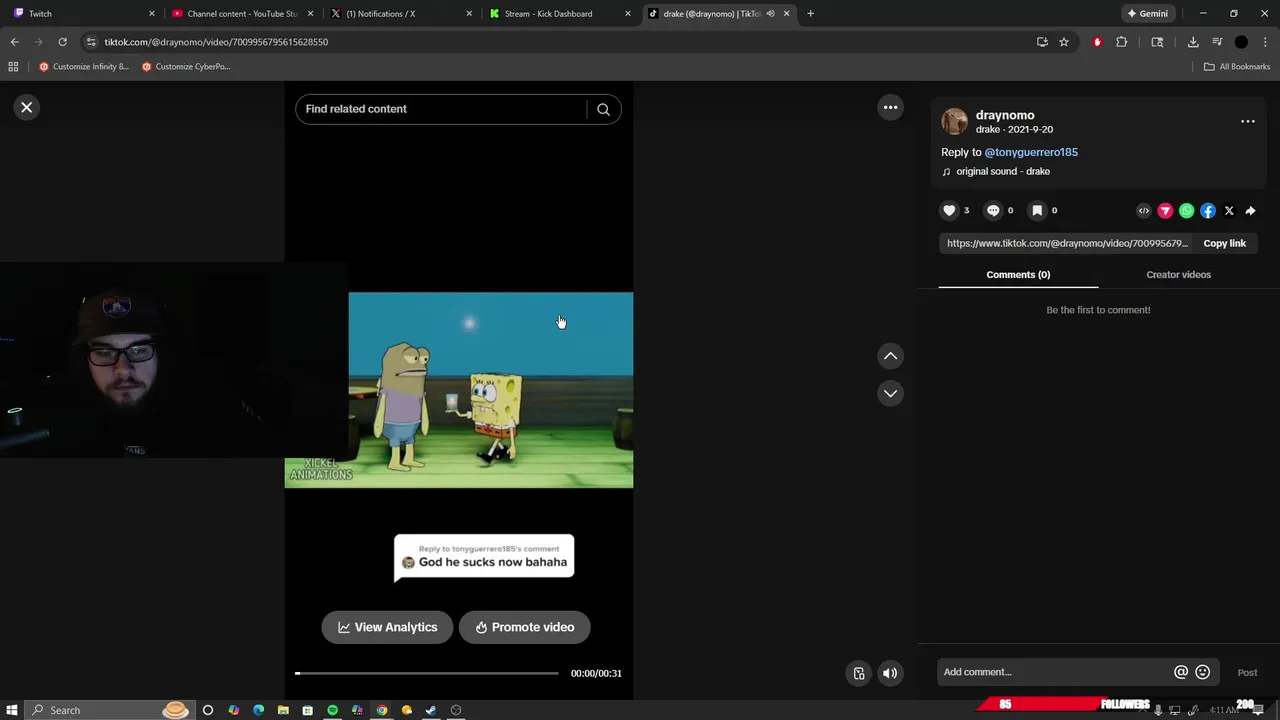Open the media controls icon in toolbar
Image resolution: width=1280 pixels, height=720 pixels.
[x=1217, y=42]
